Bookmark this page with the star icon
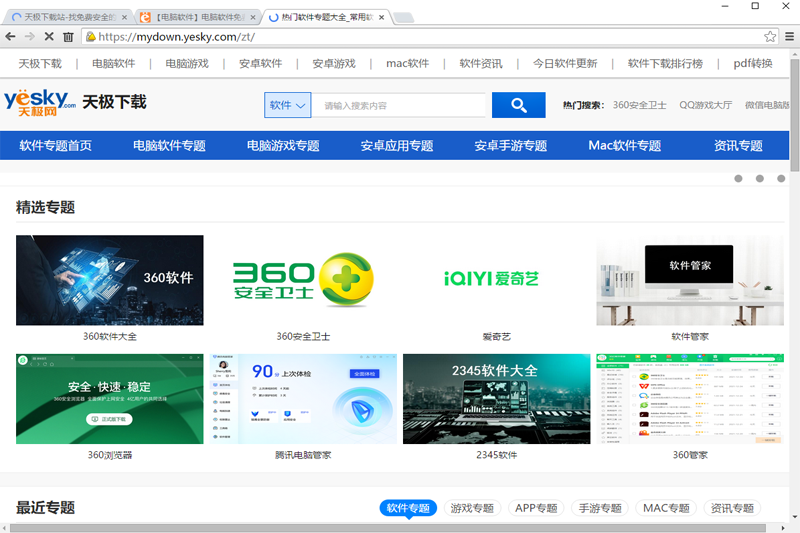Viewport: 800px width, 533px height. click(x=770, y=37)
